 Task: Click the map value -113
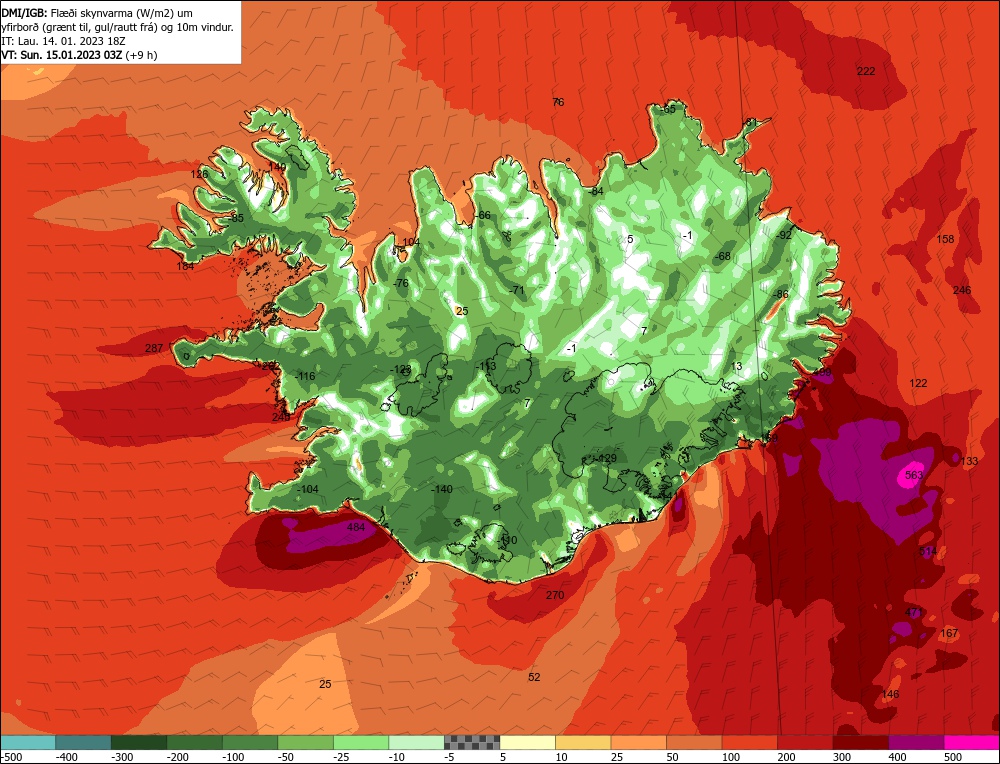pos(486,366)
